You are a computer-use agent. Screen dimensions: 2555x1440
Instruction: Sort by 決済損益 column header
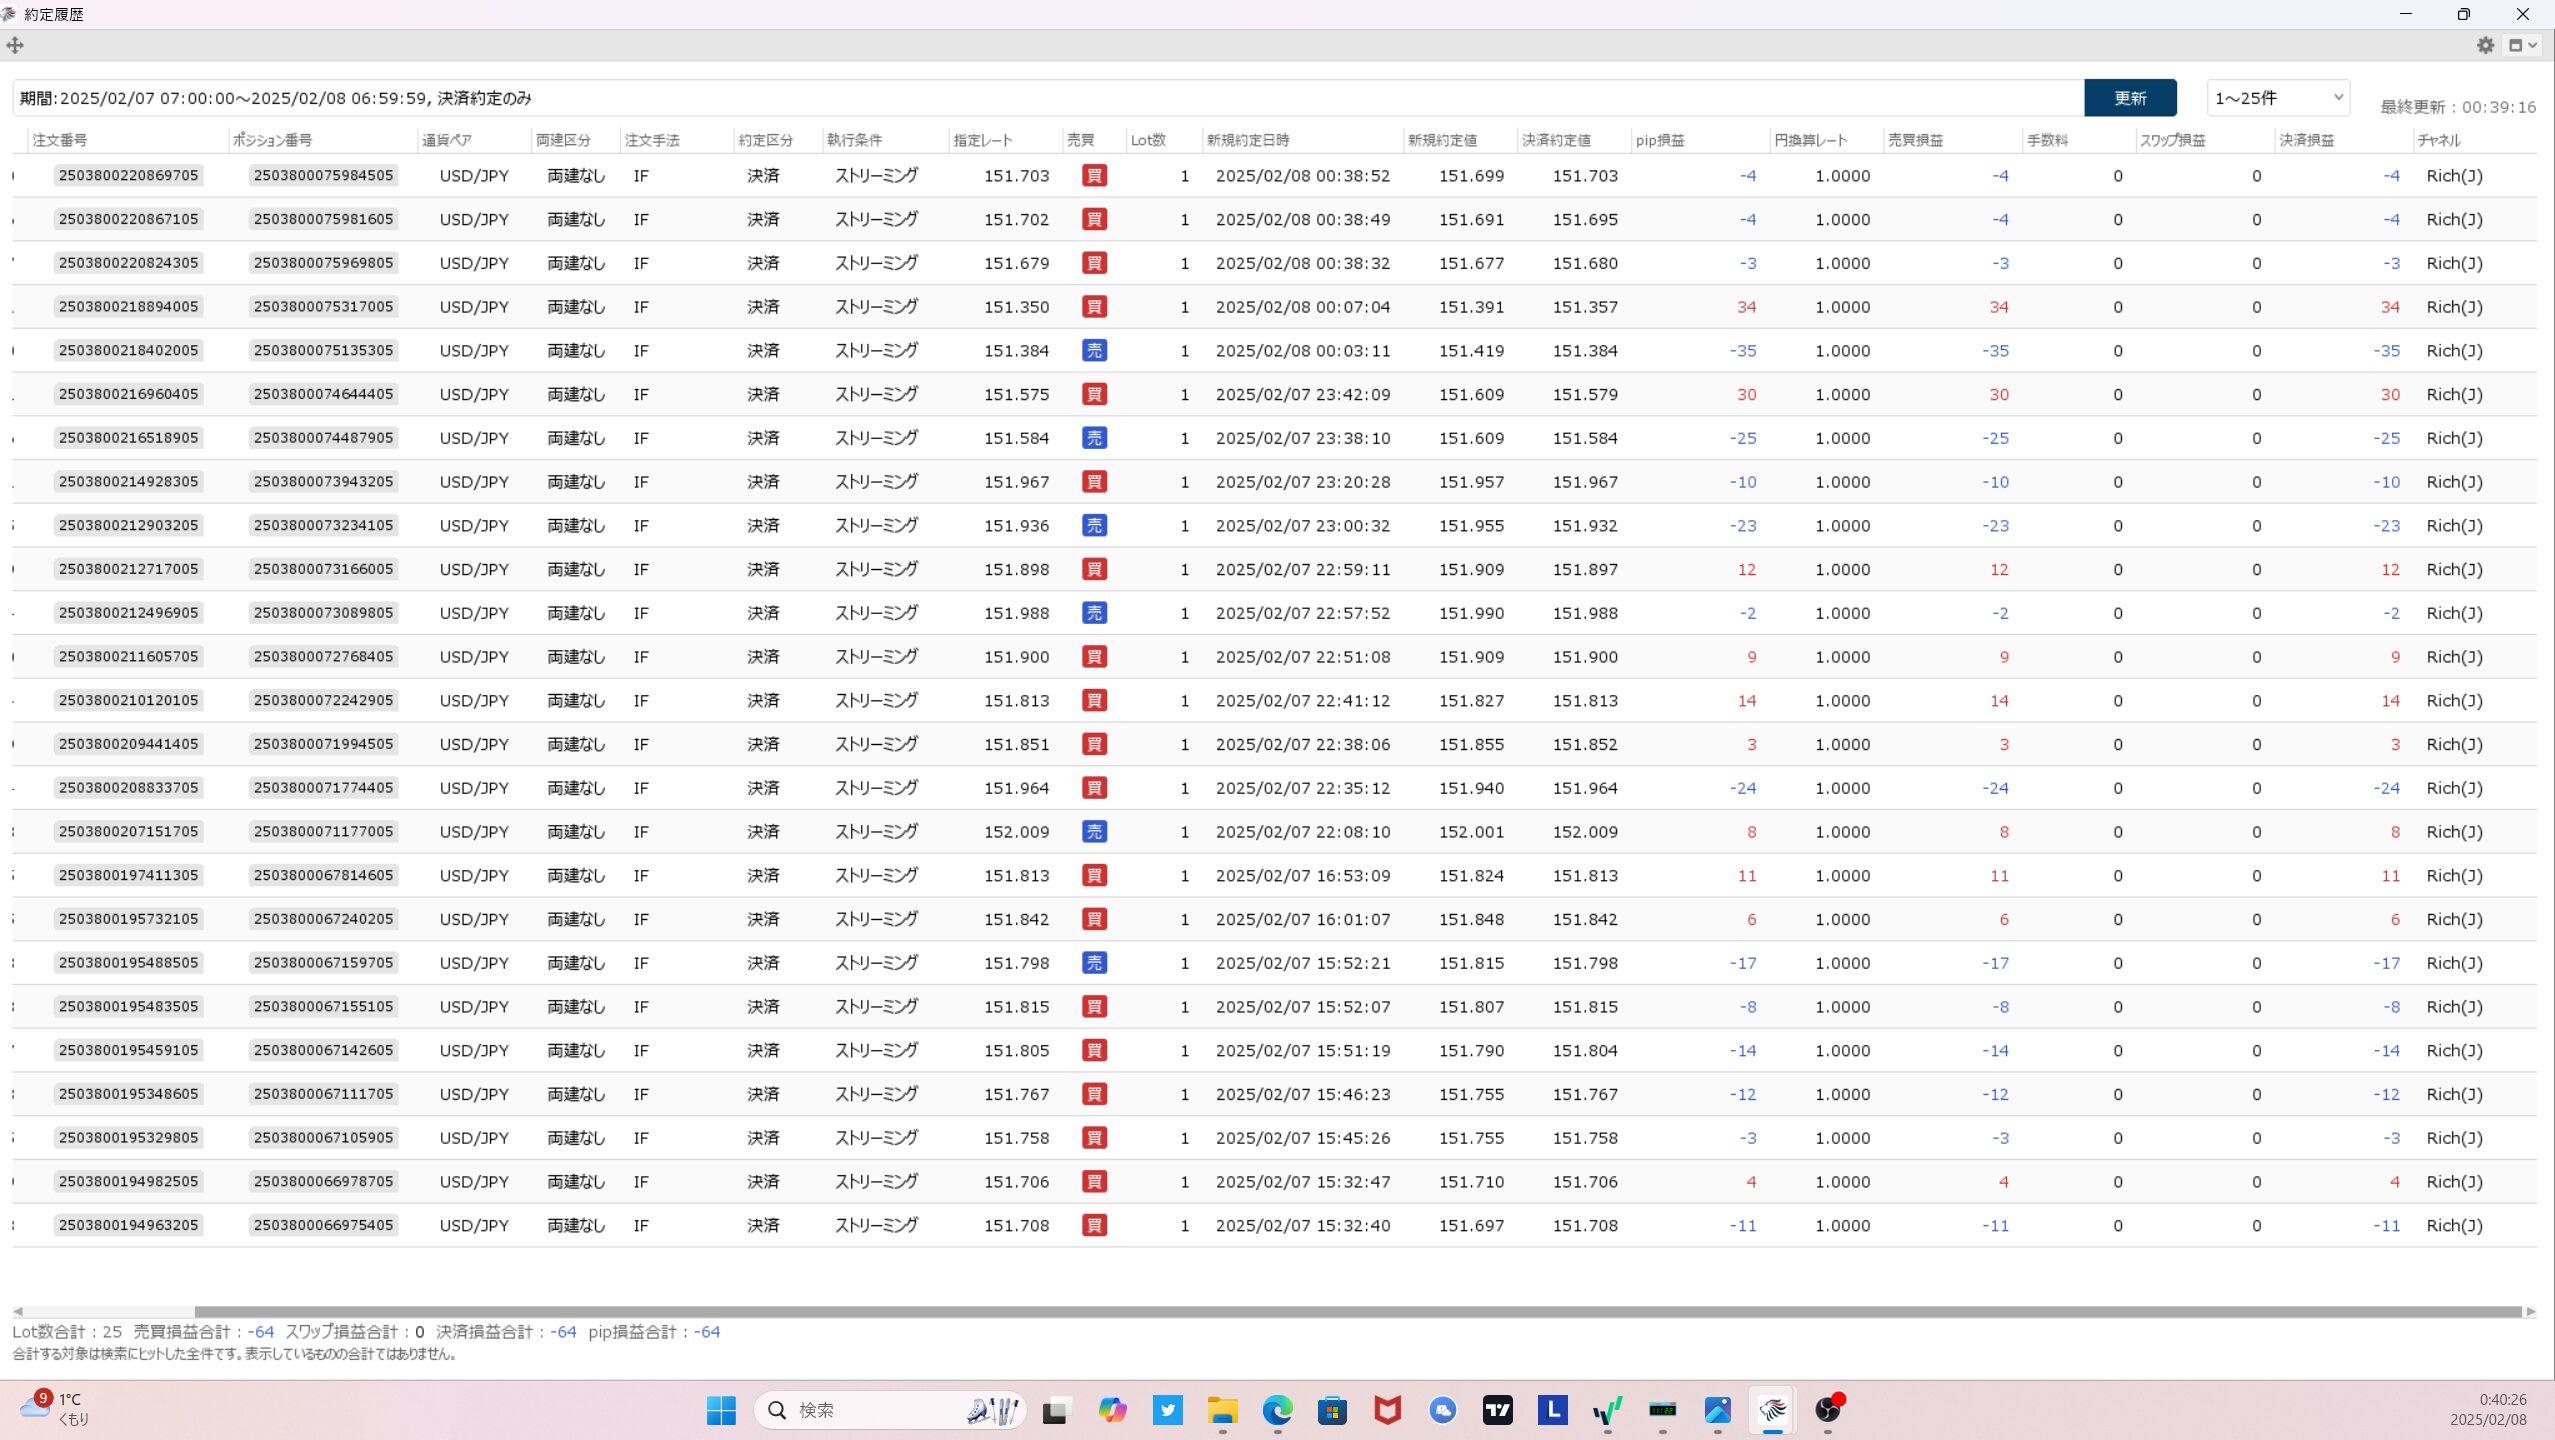pos(2307,140)
